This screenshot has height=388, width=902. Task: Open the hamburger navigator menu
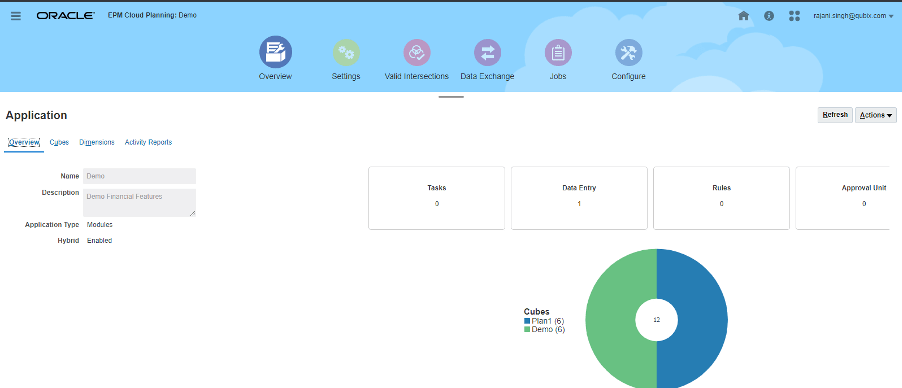pyautogui.click(x=16, y=16)
